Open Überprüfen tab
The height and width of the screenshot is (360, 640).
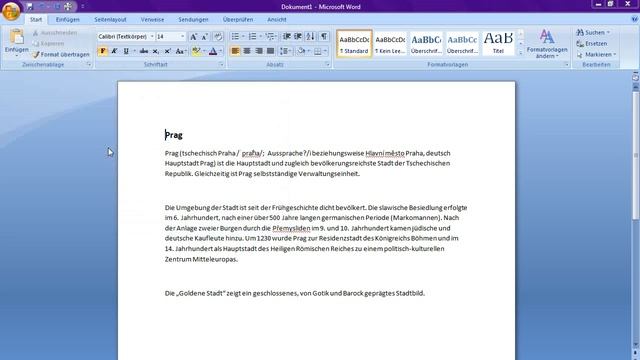click(238, 20)
